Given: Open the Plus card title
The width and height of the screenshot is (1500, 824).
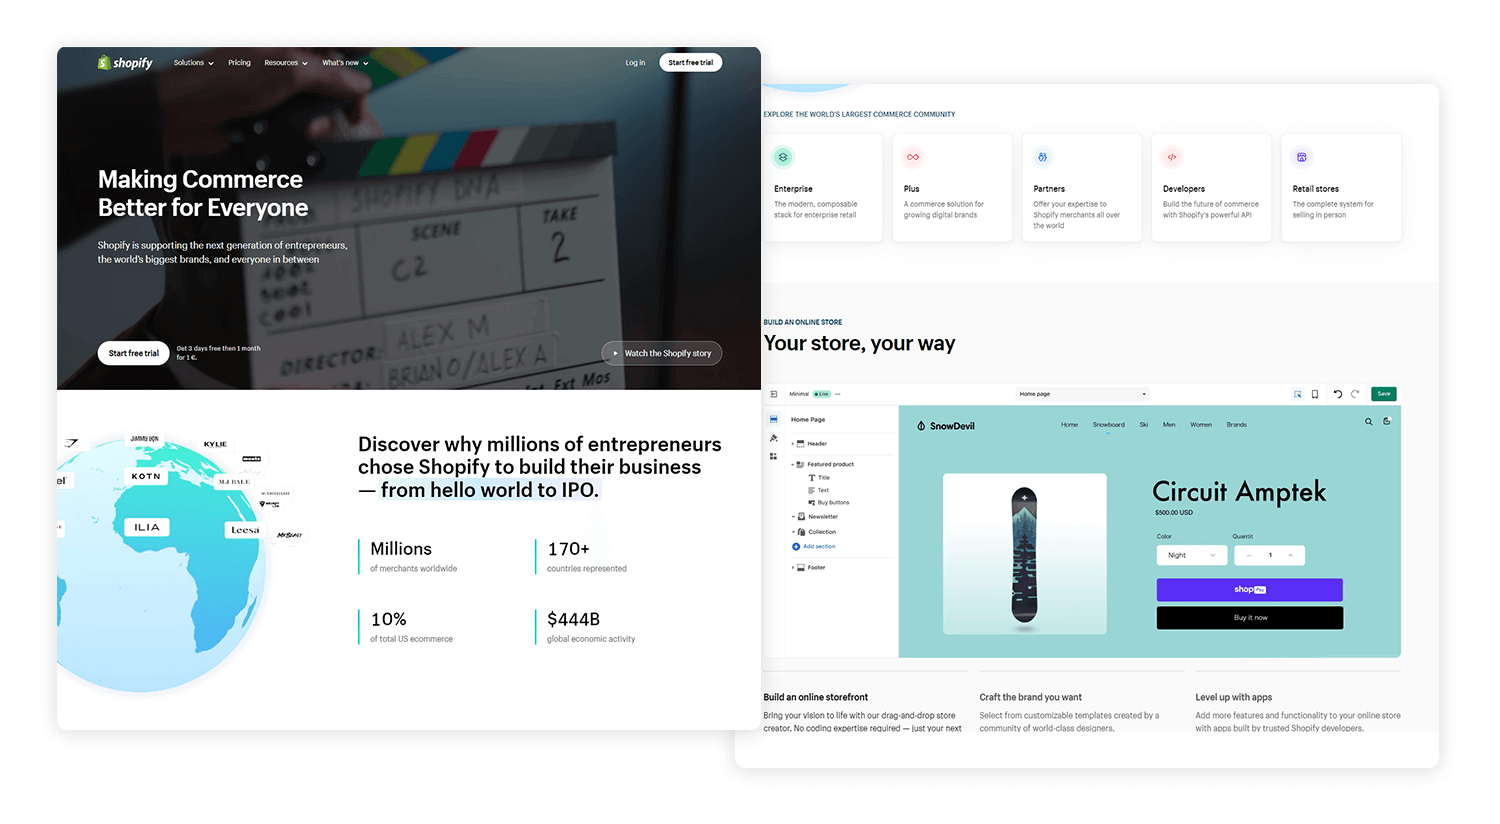Looking at the screenshot, I should point(911,189).
